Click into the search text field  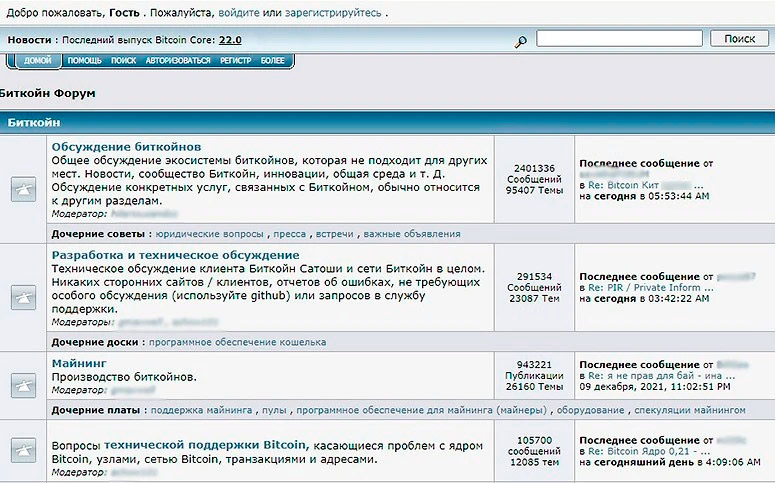618,39
